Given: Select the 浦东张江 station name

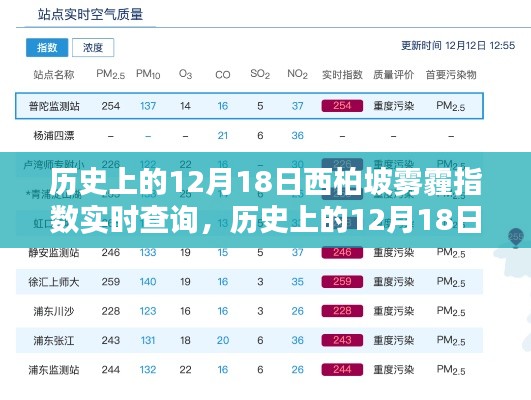Looking at the screenshot, I should click(x=54, y=340).
